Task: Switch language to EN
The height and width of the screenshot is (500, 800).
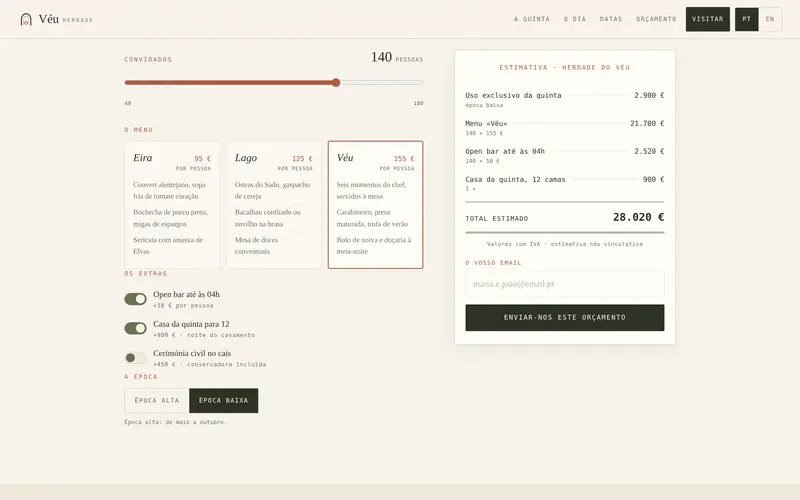Action: click(770, 19)
